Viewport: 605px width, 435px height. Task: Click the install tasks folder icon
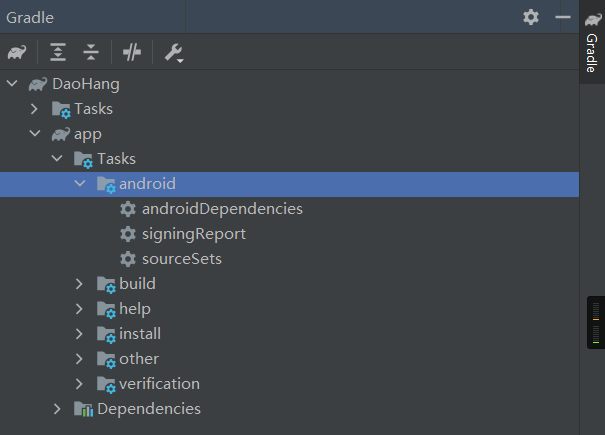coord(105,334)
